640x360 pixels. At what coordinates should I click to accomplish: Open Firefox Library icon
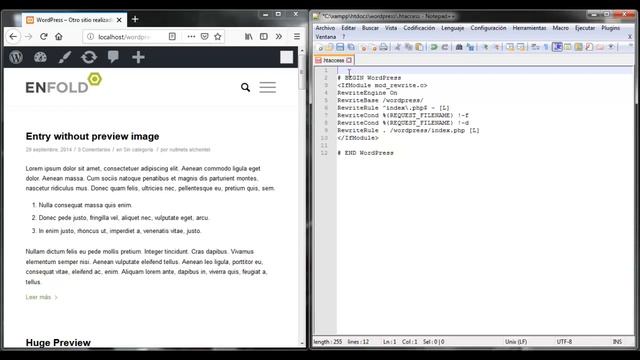[249, 37]
